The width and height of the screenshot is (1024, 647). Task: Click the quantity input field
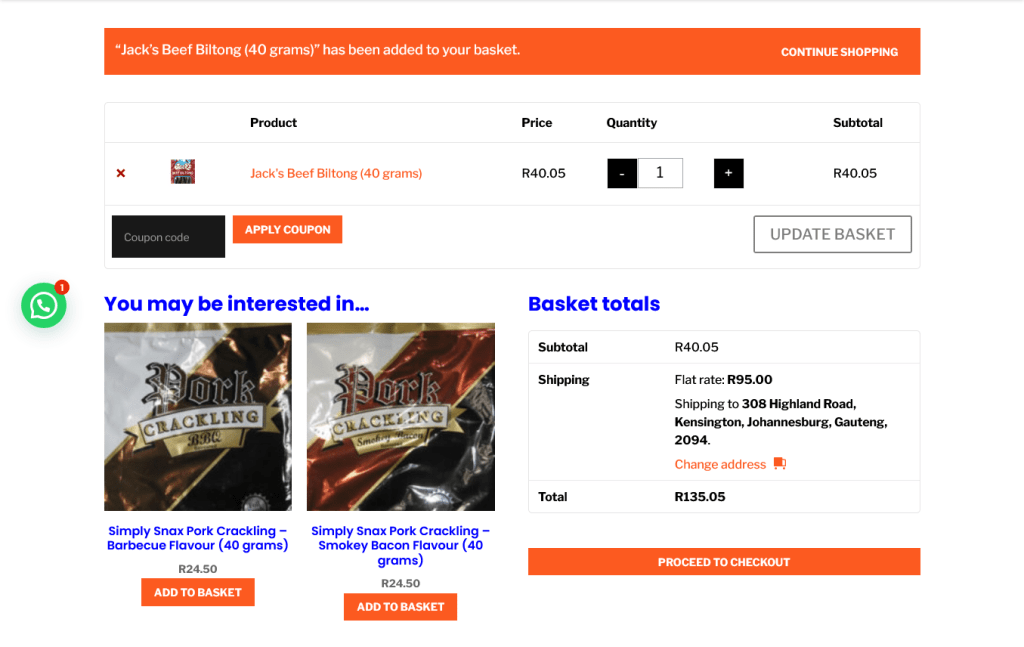[660, 173]
